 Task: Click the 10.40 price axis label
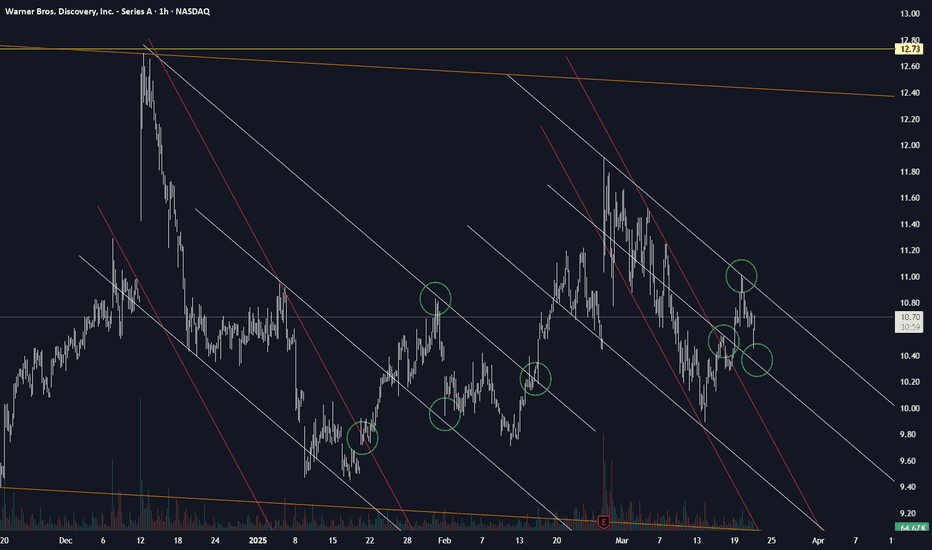(x=910, y=356)
